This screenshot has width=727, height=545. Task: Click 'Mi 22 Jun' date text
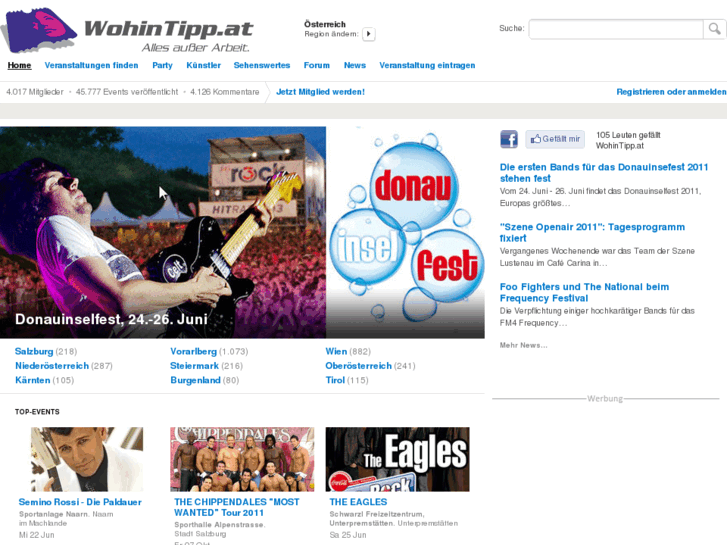click(x=37, y=535)
